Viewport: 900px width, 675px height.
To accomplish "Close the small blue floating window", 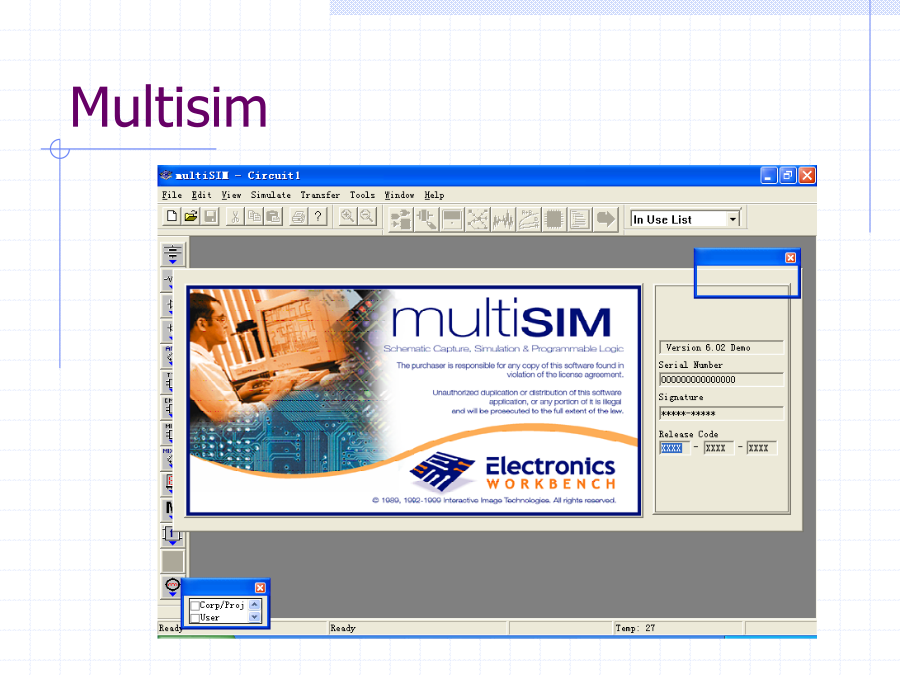I will (x=790, y=258).
